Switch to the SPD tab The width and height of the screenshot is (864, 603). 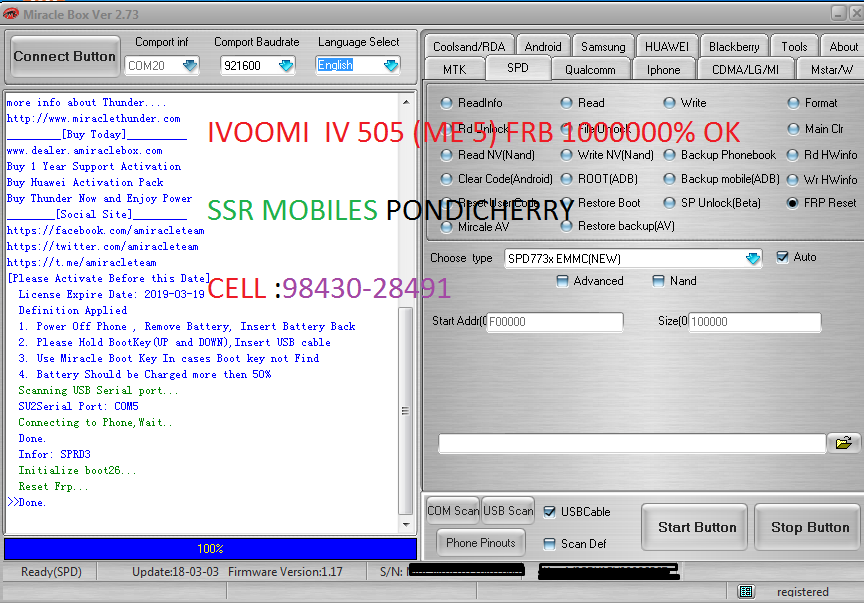(x=517, y=68)
